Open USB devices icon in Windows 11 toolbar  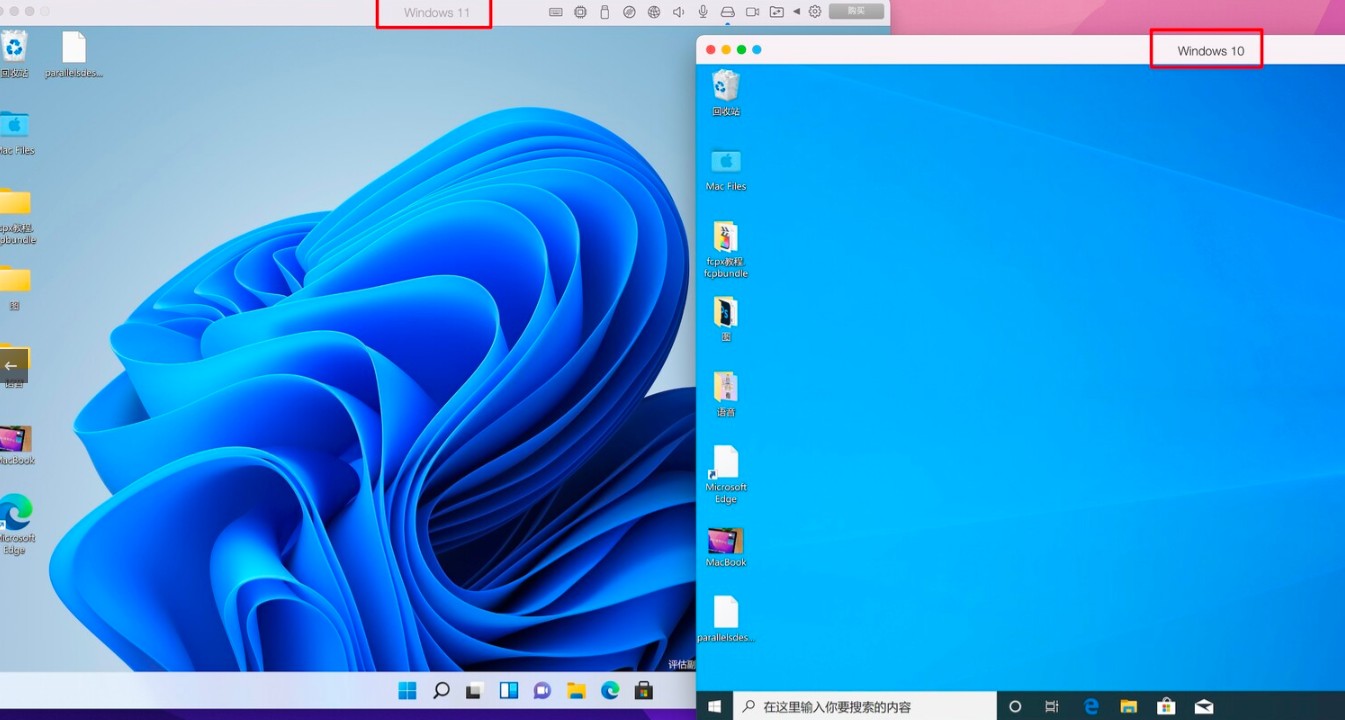tap(604, 12)
